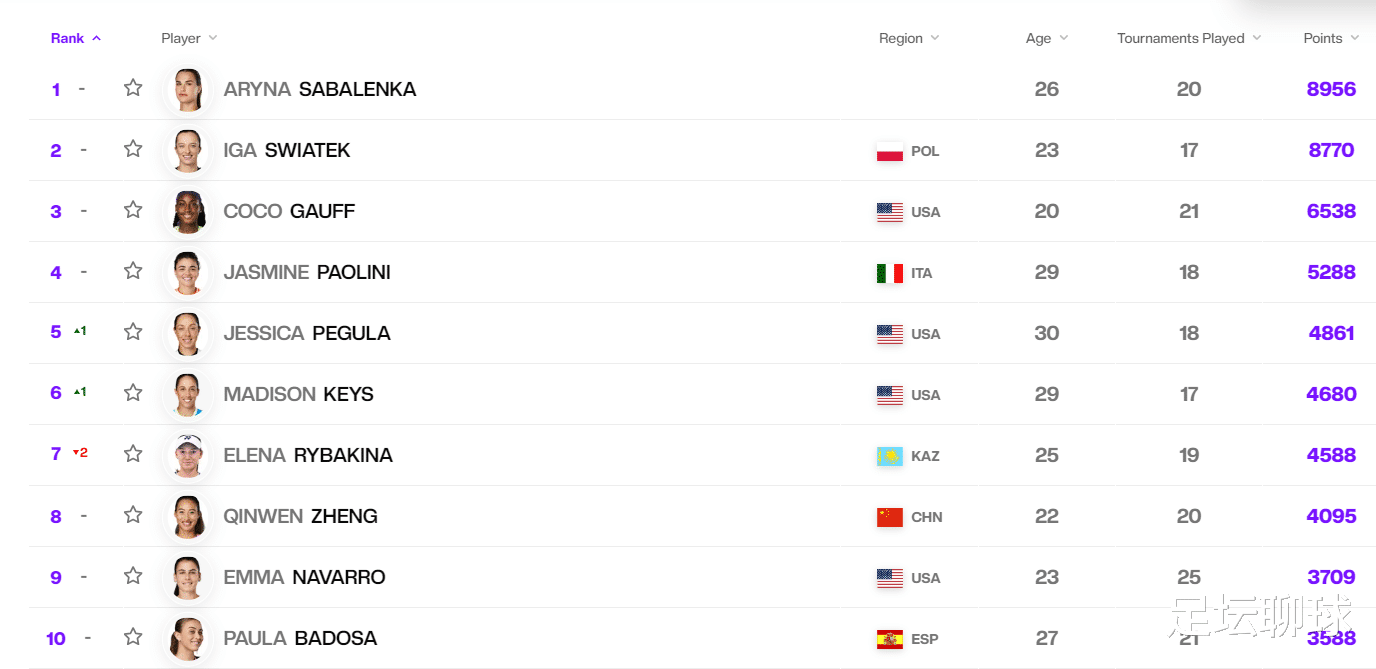The height and width of the screenshot is (669, 1376).
Task: Click Jasmine Paolini's star icon
Action: 133,271
